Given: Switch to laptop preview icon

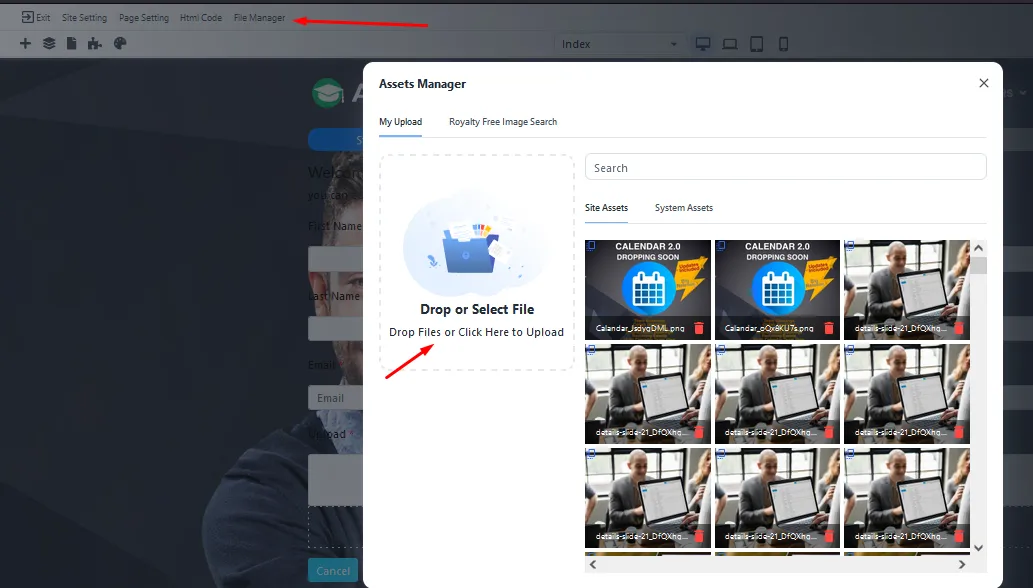Looking at the screenshot, I should (x=730, y=44).
